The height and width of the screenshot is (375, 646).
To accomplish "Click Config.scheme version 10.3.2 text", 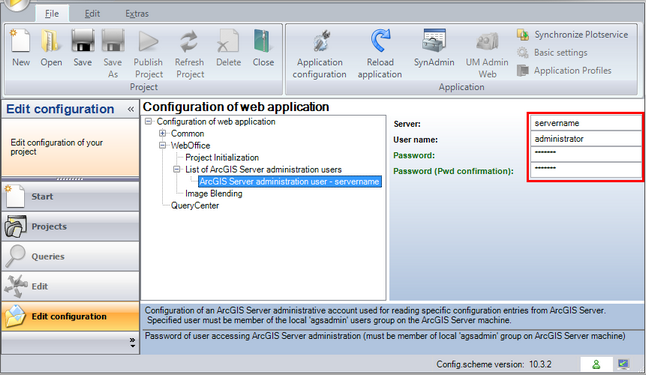I will [494, 364].
